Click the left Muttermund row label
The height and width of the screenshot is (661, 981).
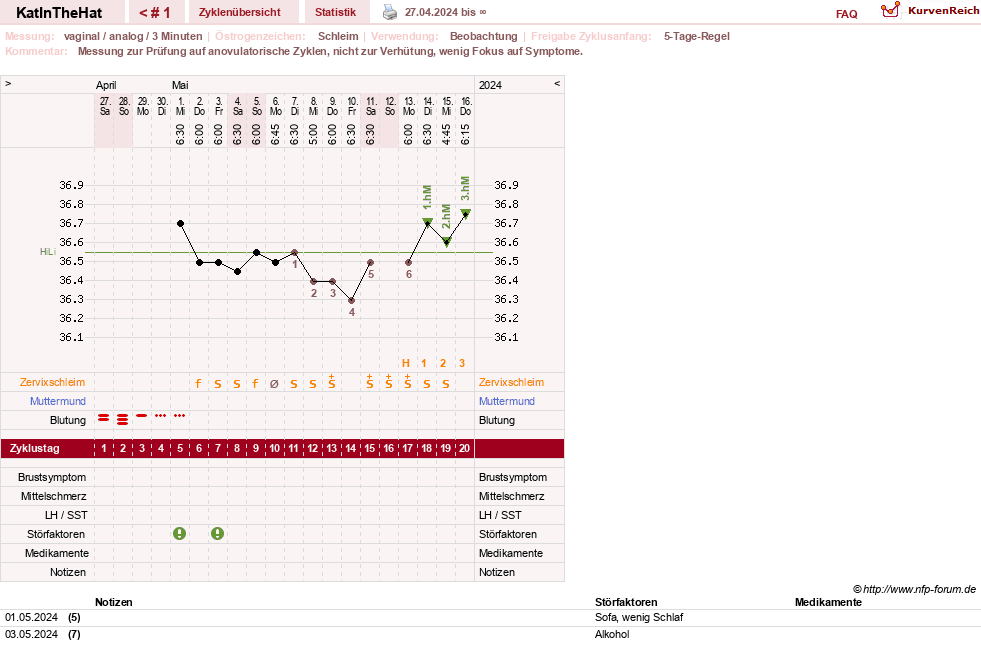click(x=58, y=401)
